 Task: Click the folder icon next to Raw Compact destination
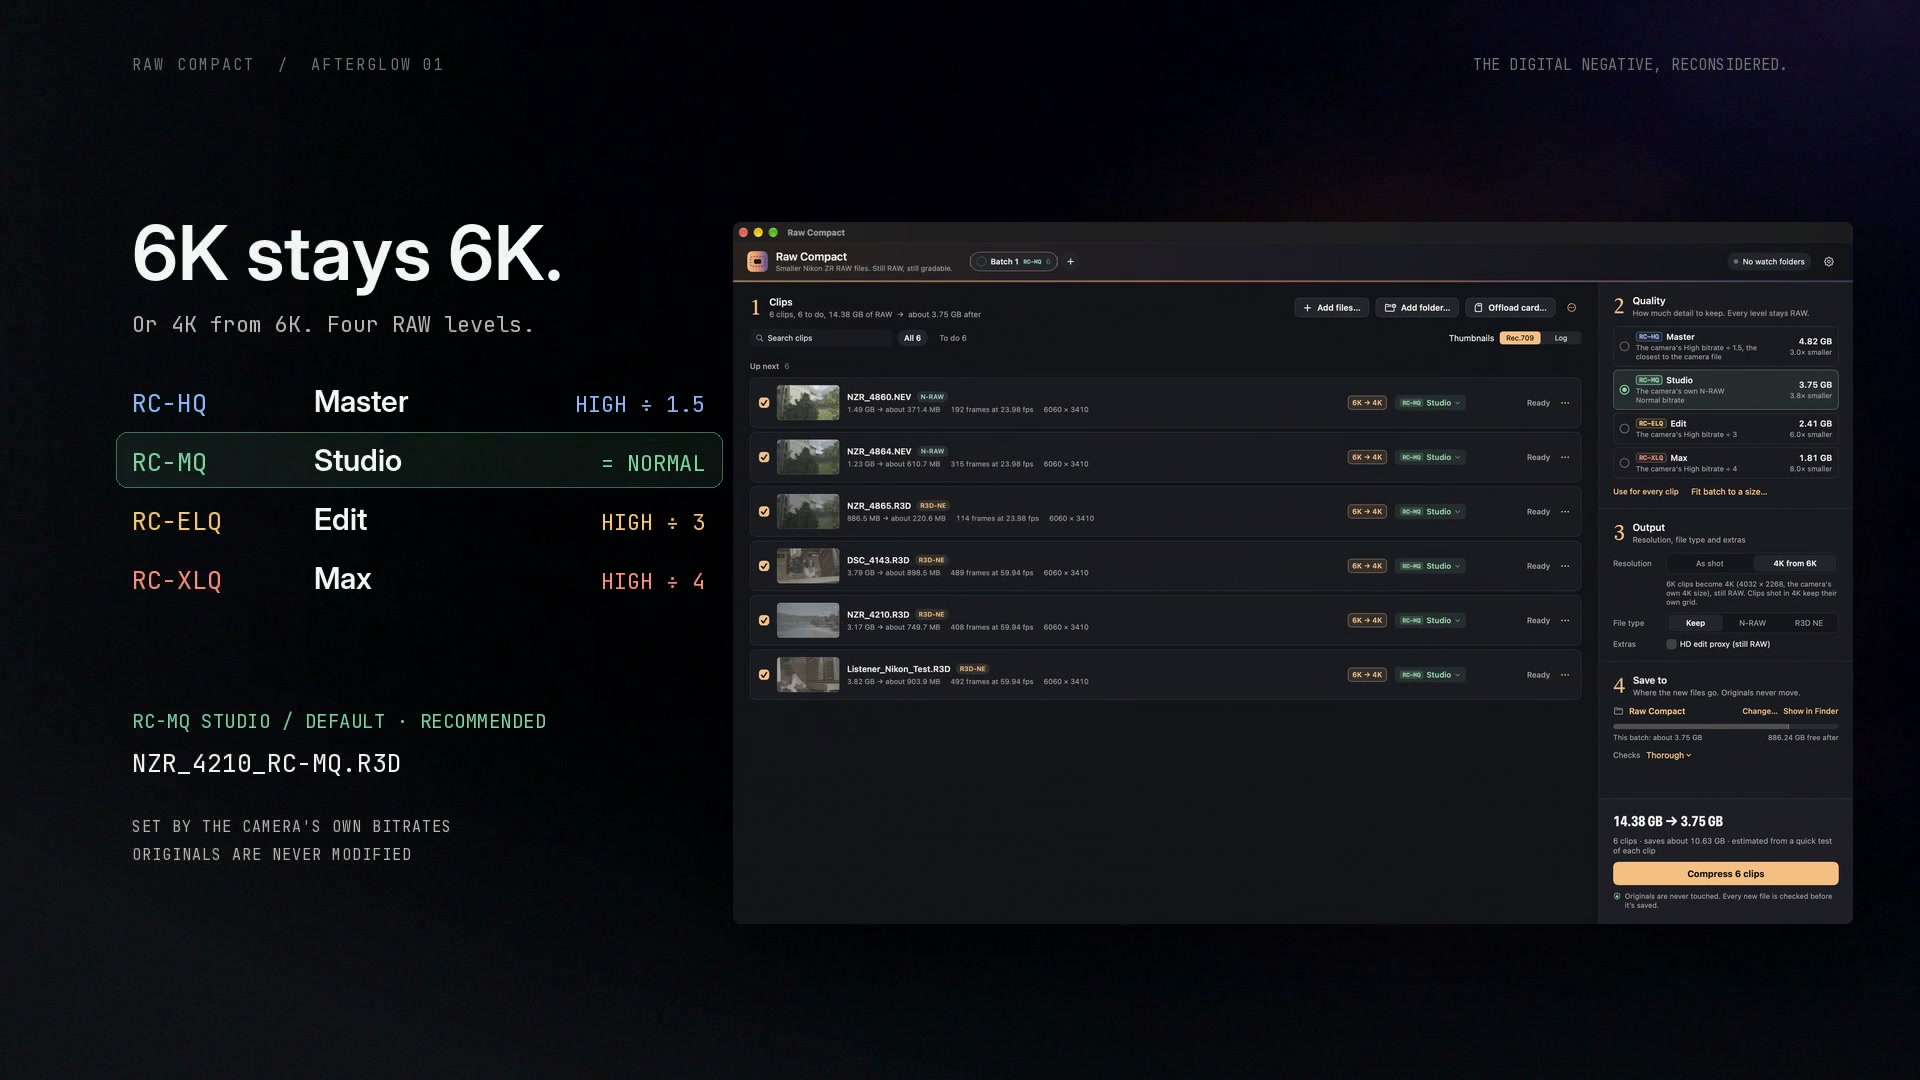click(1618, 711)
